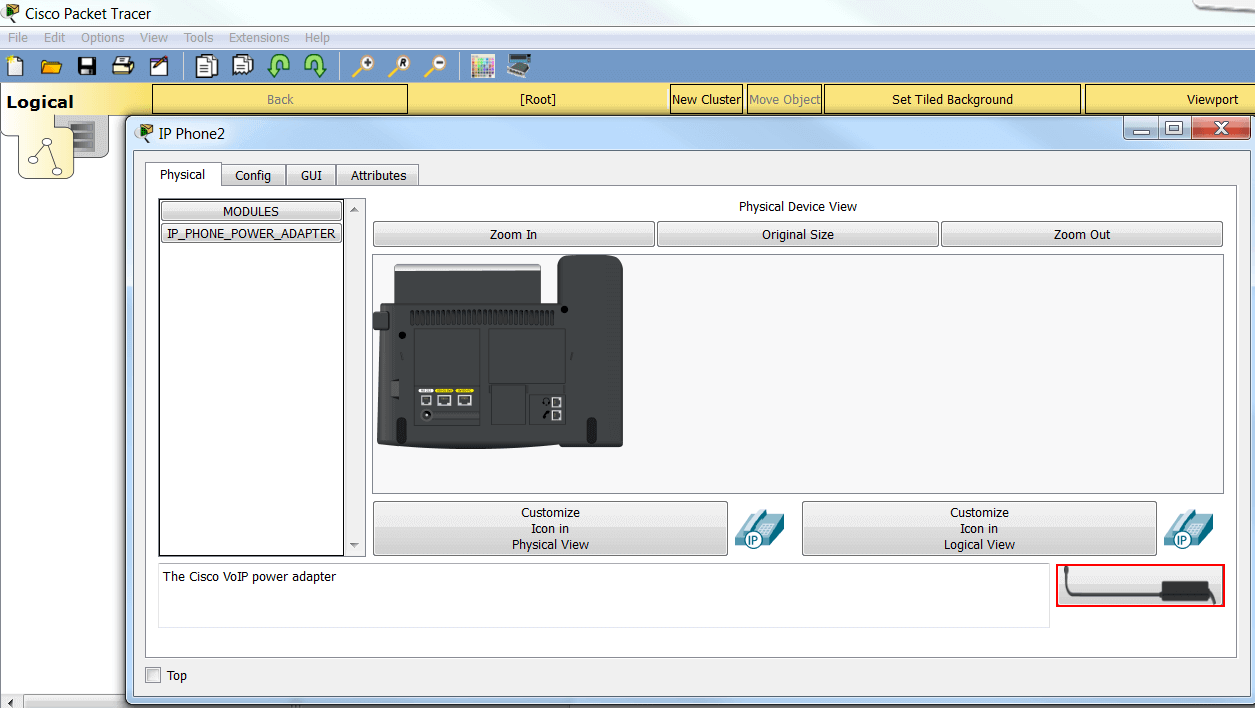Image resolution: width=1255 pixels, height=708 pixels.
Task: Click the Save file toolbar icon
Action: [x=87, y=66]
